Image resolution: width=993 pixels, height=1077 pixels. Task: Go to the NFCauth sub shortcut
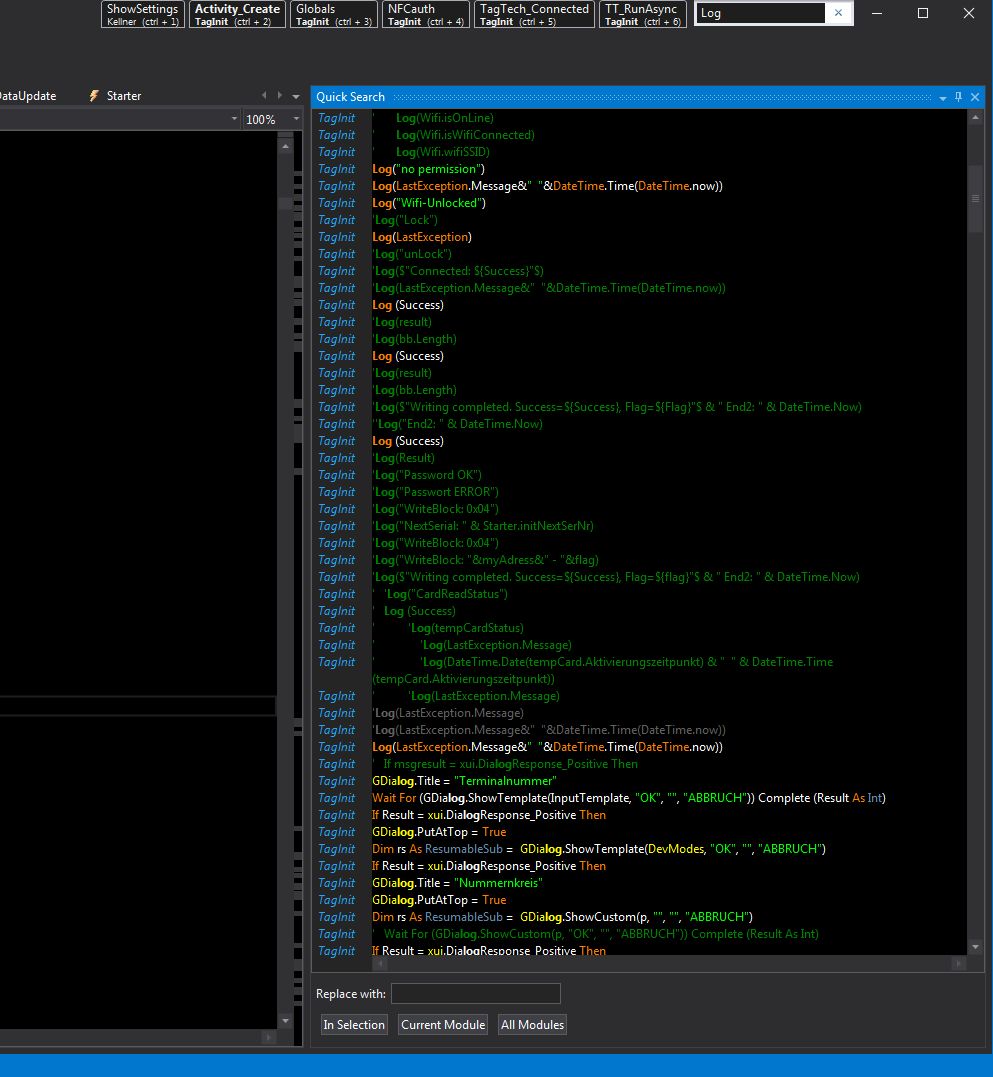click(x=425, y=14)
